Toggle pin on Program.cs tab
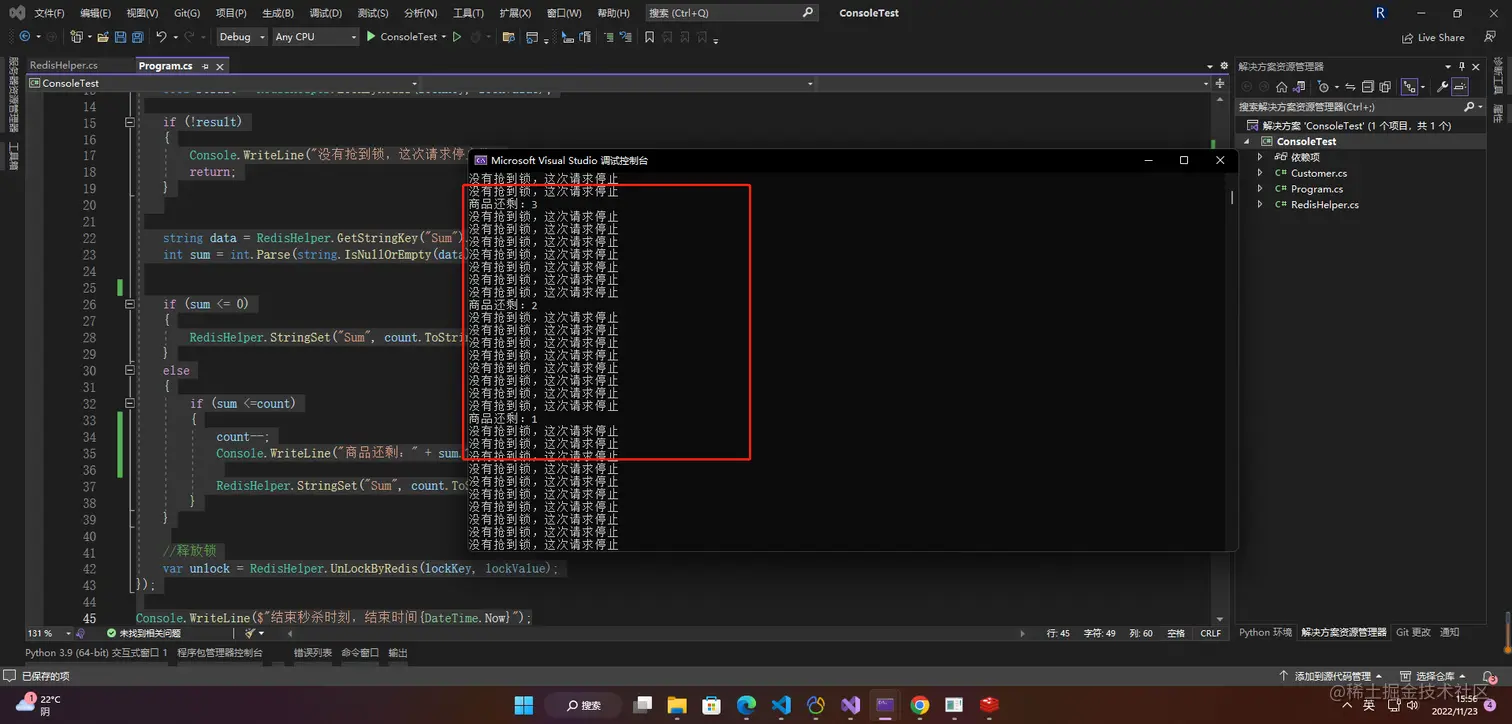Viewport: 1512px width, 724px height. tap(206, 66)
